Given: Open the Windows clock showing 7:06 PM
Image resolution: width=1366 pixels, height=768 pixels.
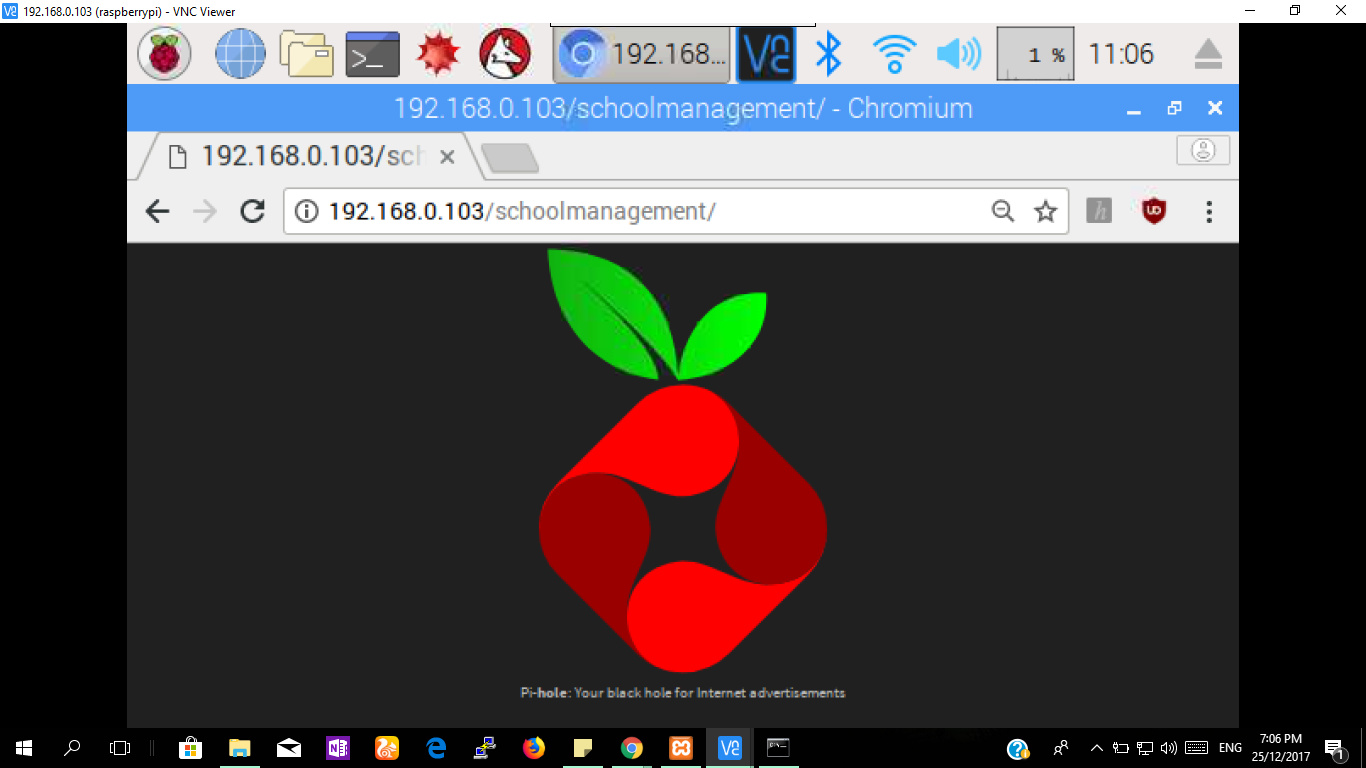Looking at the screenshot, I should [x=1281, y=747].
